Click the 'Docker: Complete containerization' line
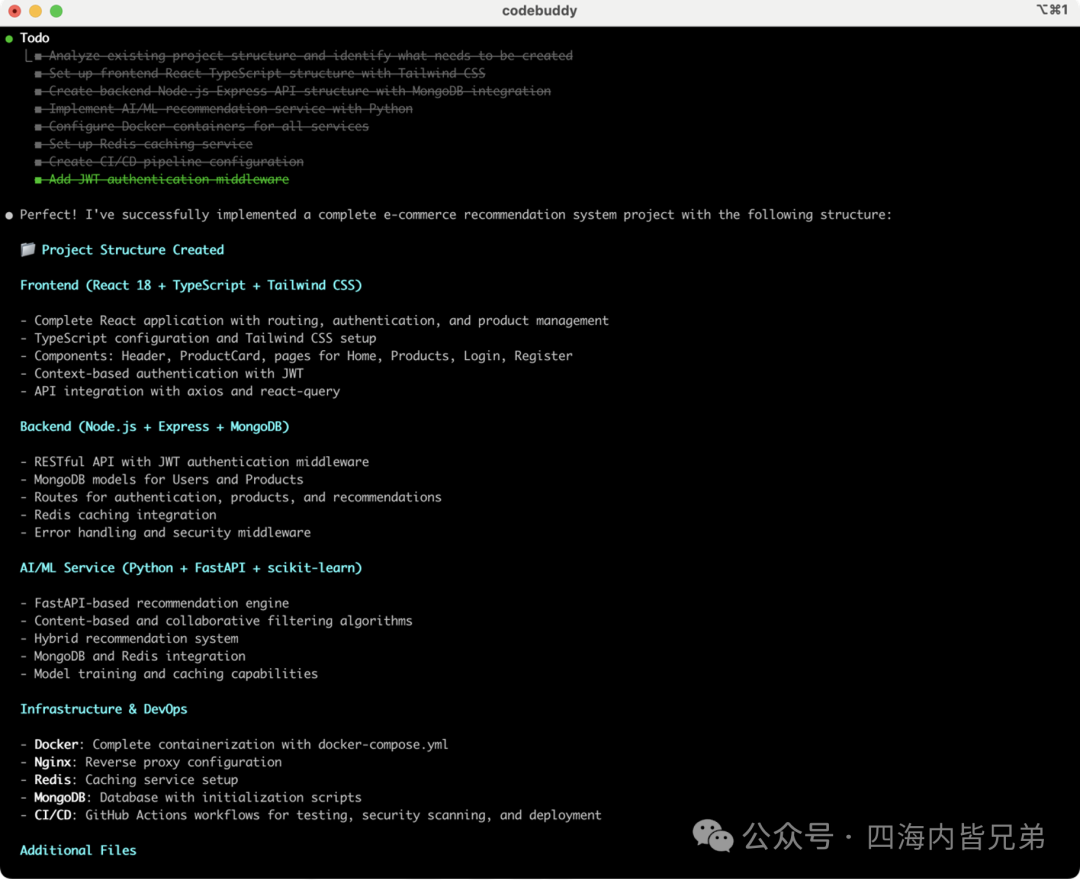The width and height of the screenshot is (1080, 880). click(x=234, y=745)
